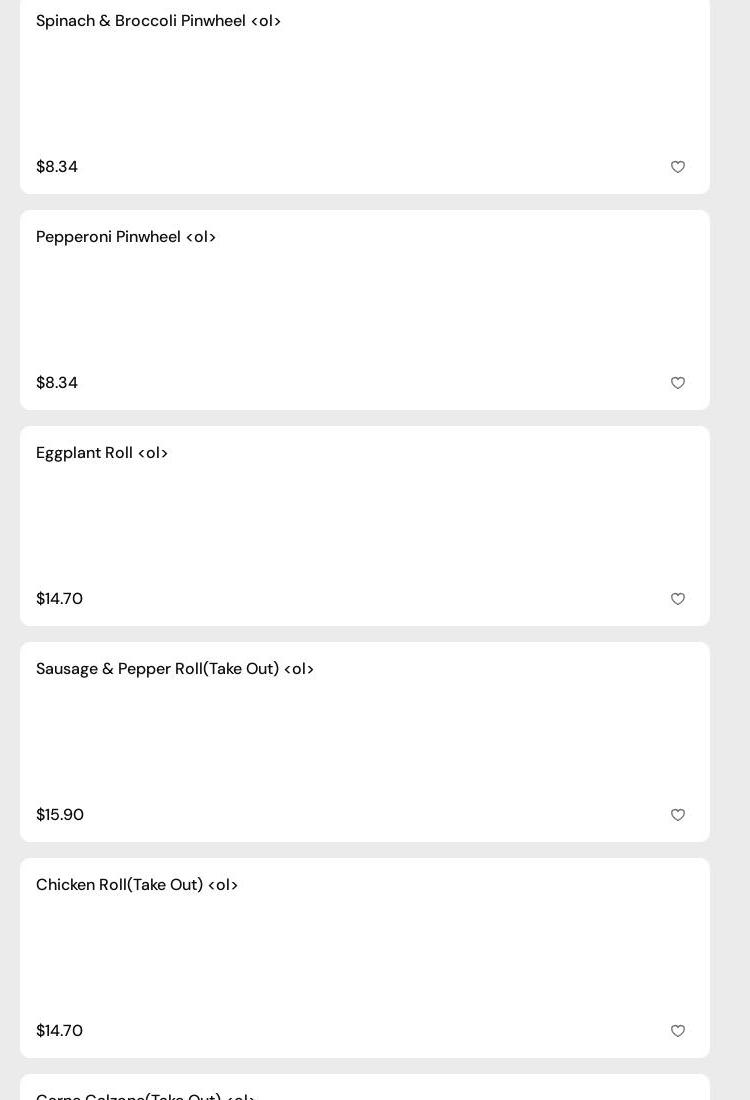Open the partially visible Carne Calzone item

[146, 1094]
